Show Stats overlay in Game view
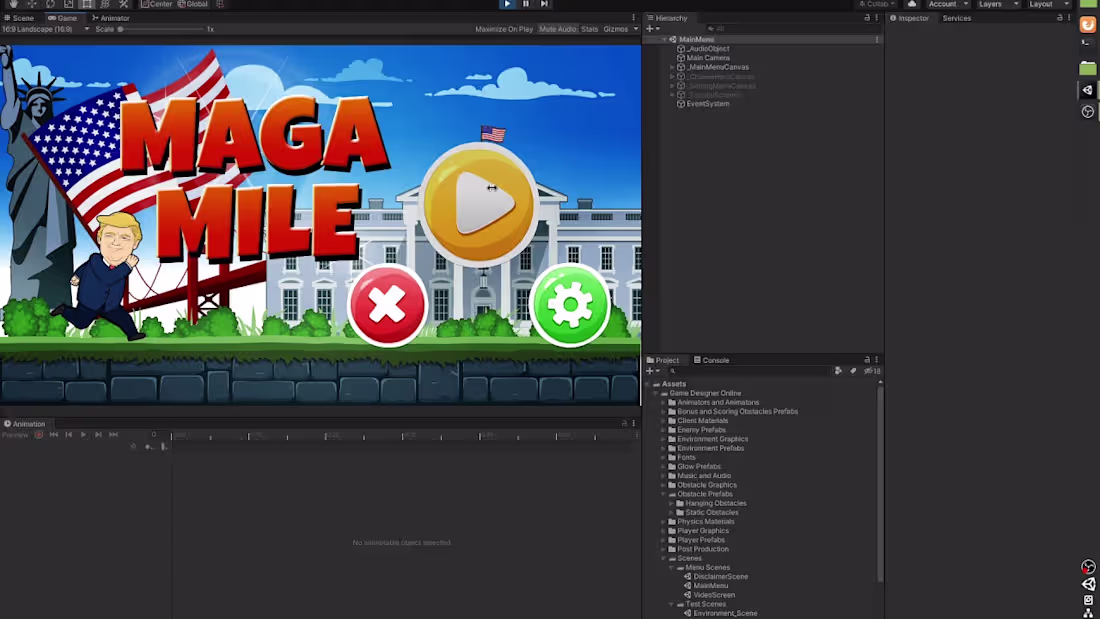The height and width of the screenshot is (619, 1100). (x=589, y=29)
